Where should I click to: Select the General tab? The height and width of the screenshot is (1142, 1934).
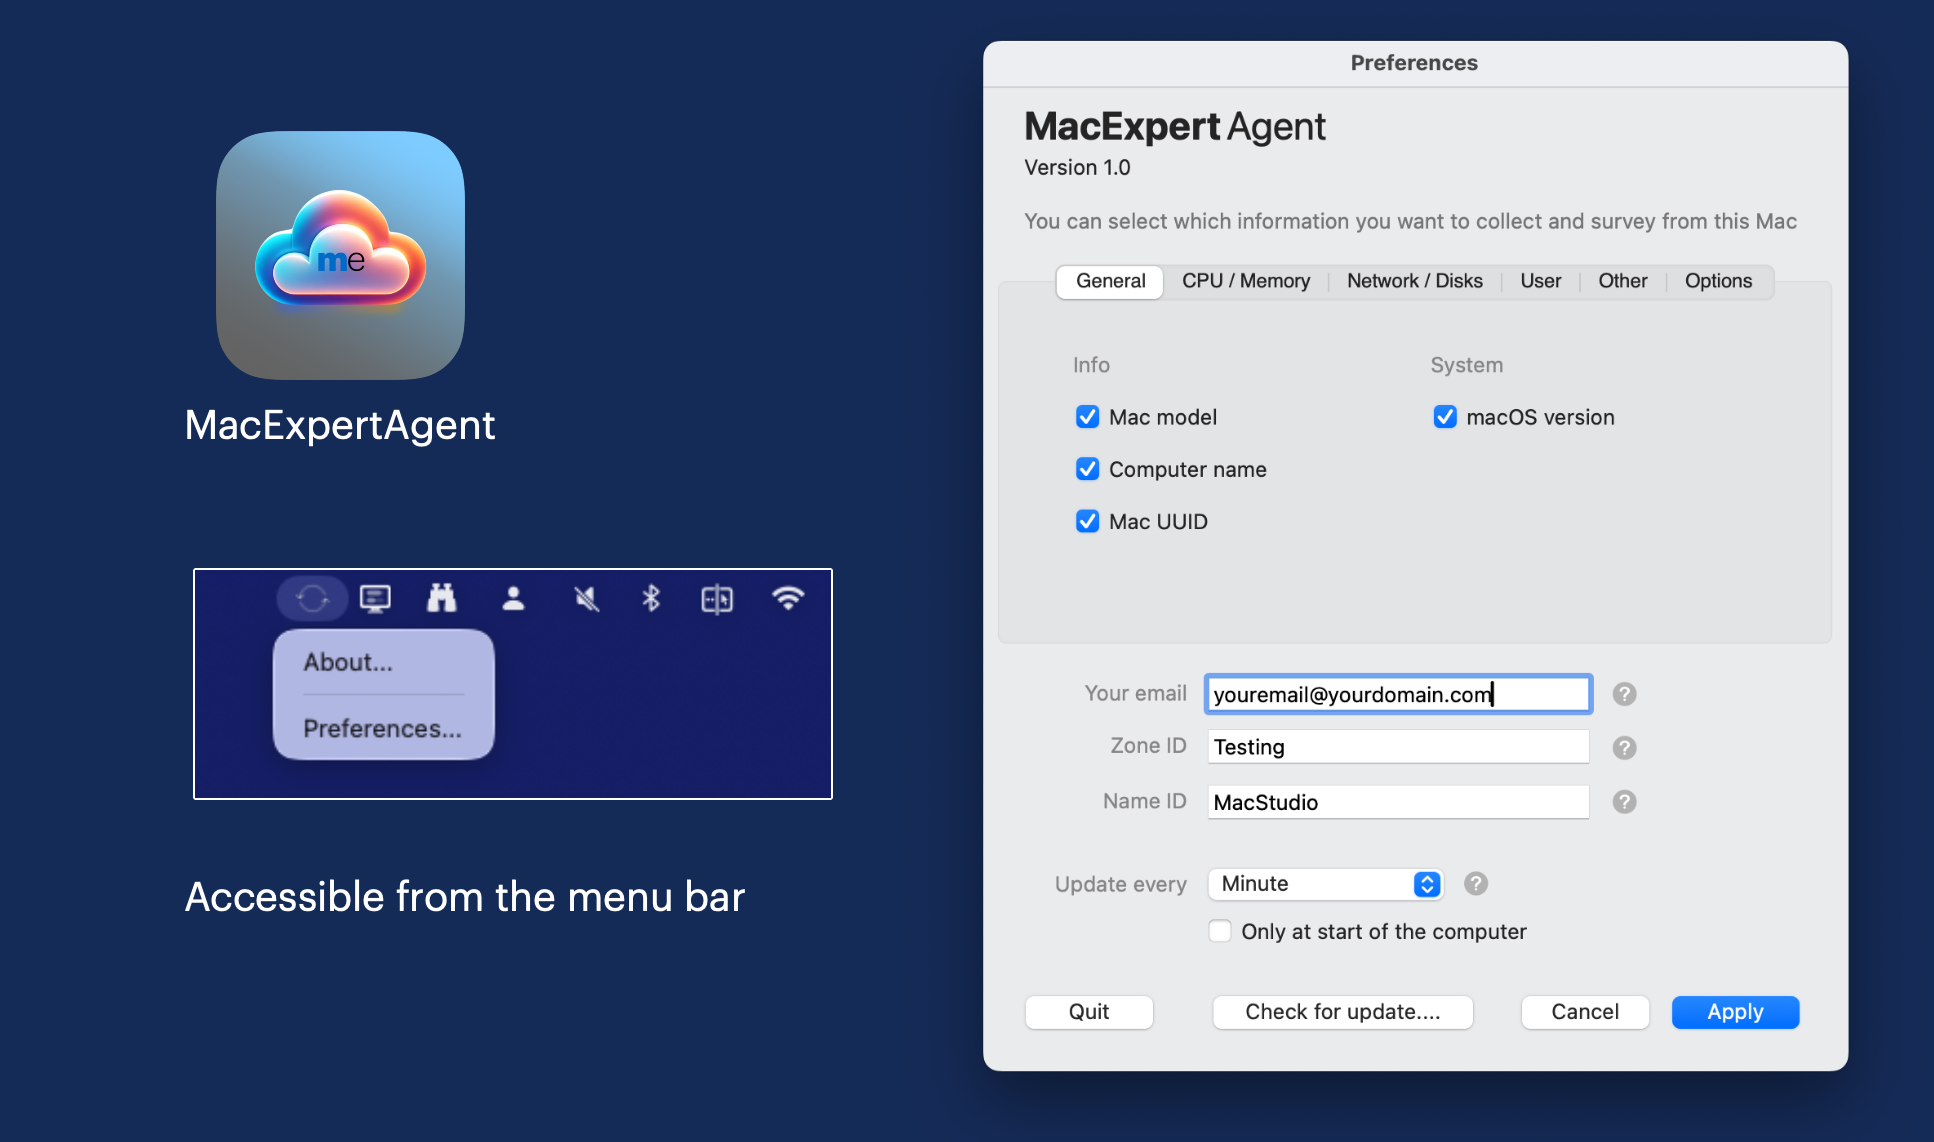point(1110,281)
